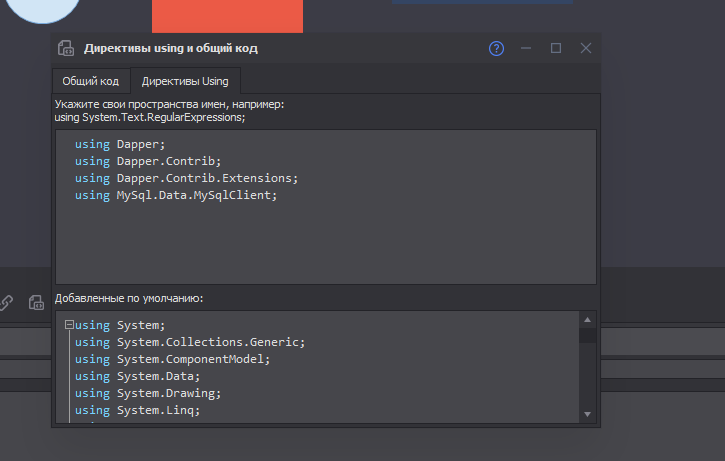Click the help question mark icon
Viewport: 725px width, 461px height.
(x=496, y=48)
